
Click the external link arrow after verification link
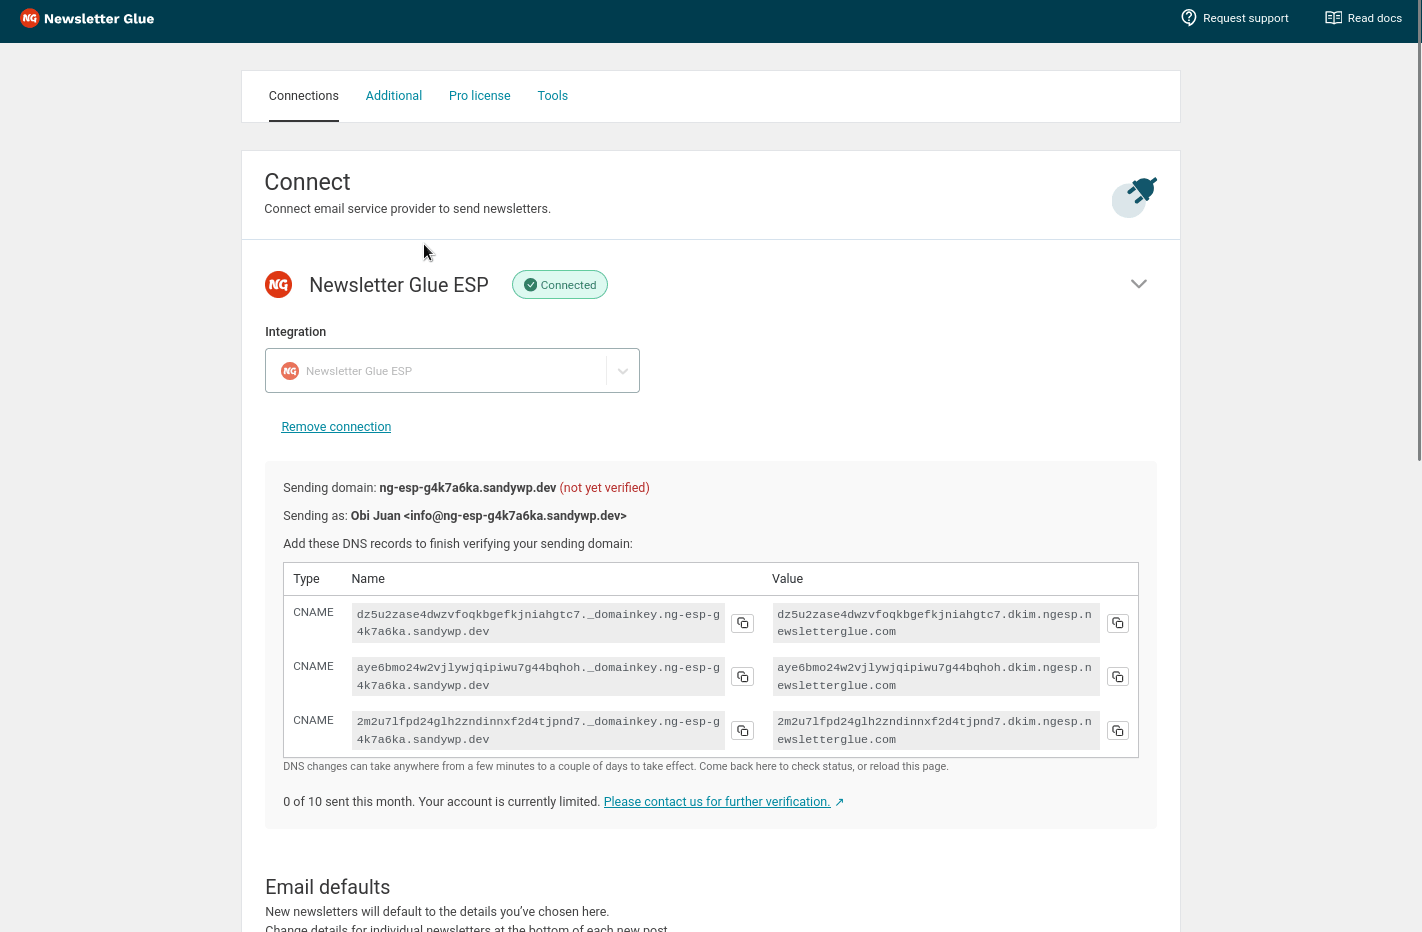click(x=840, y=802)
